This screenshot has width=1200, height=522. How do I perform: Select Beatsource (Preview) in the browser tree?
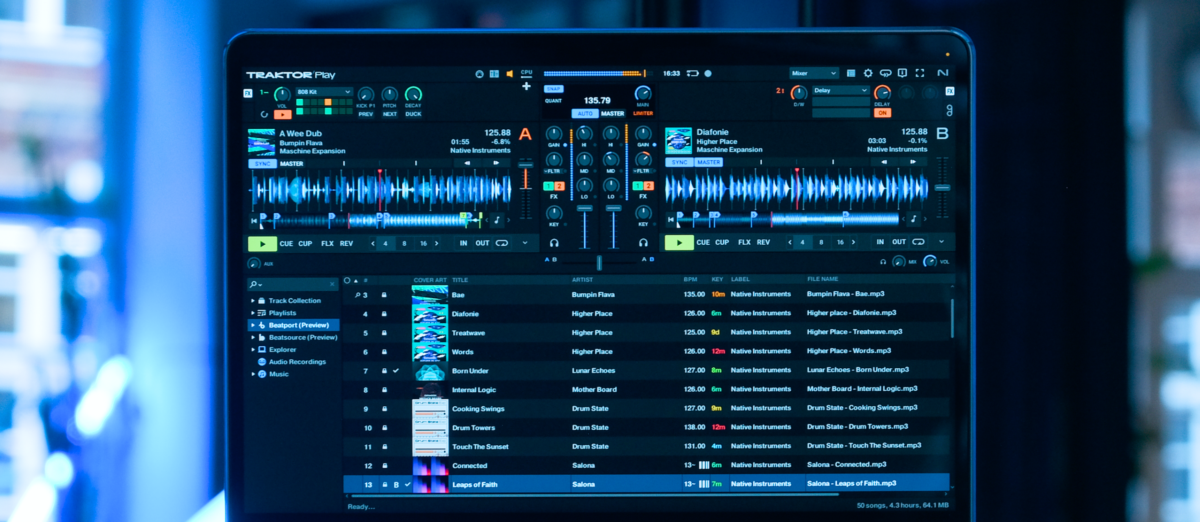[302, 337]
